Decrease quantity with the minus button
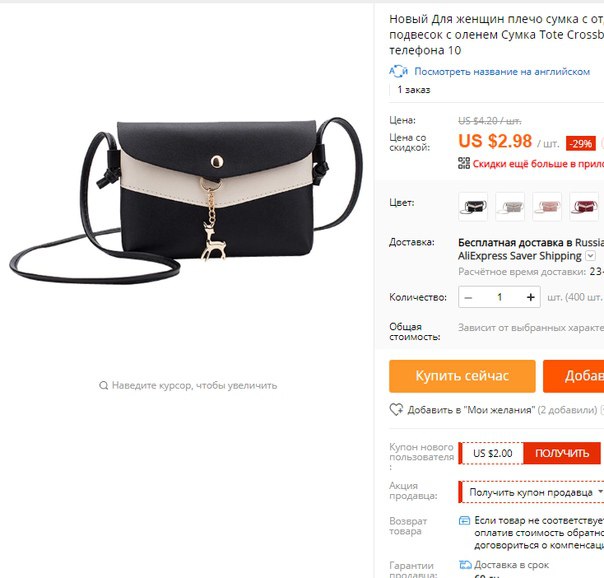The height and width of the screenshot is (578, 604). (x=468, y=297)
